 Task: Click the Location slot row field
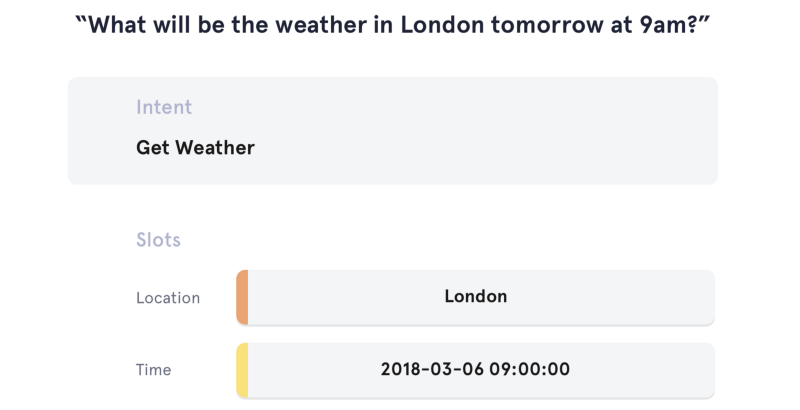pos(476,297)
